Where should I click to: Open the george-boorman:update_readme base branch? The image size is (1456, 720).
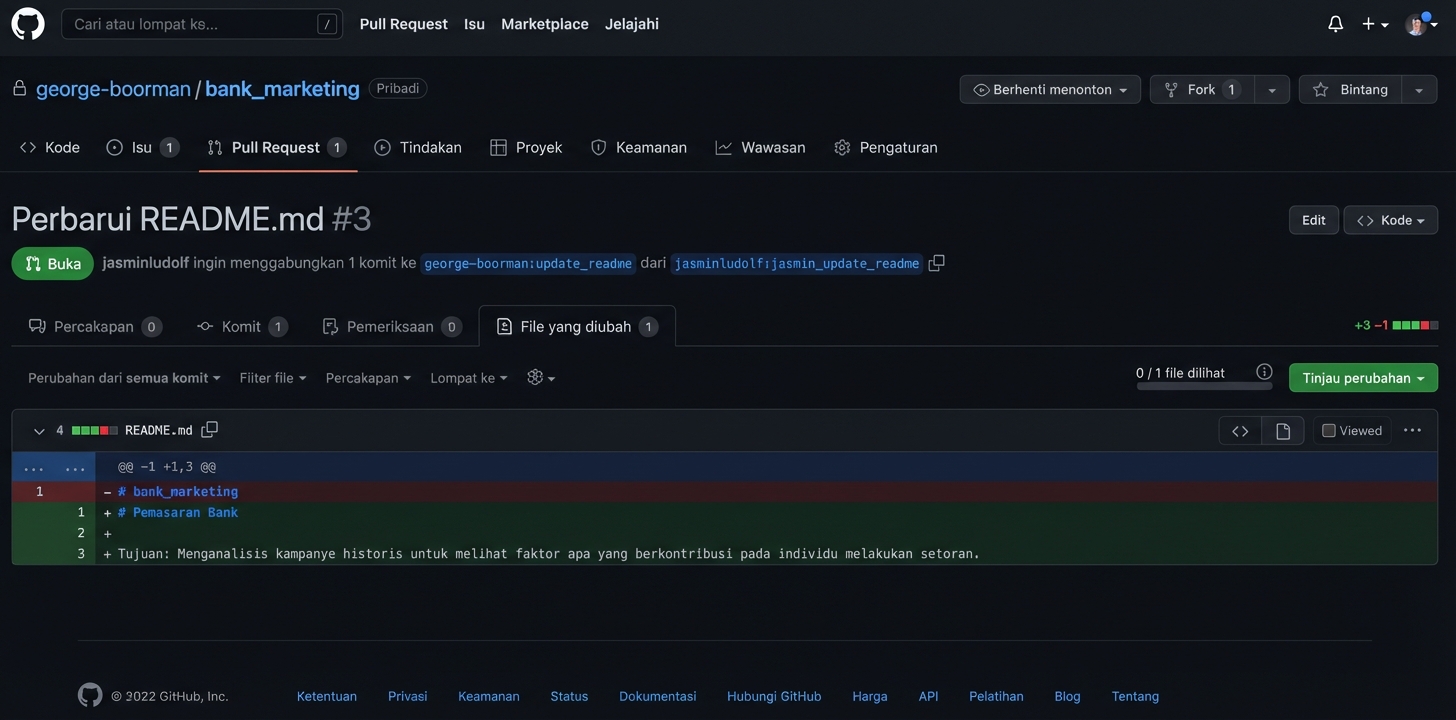pos(528,264)
